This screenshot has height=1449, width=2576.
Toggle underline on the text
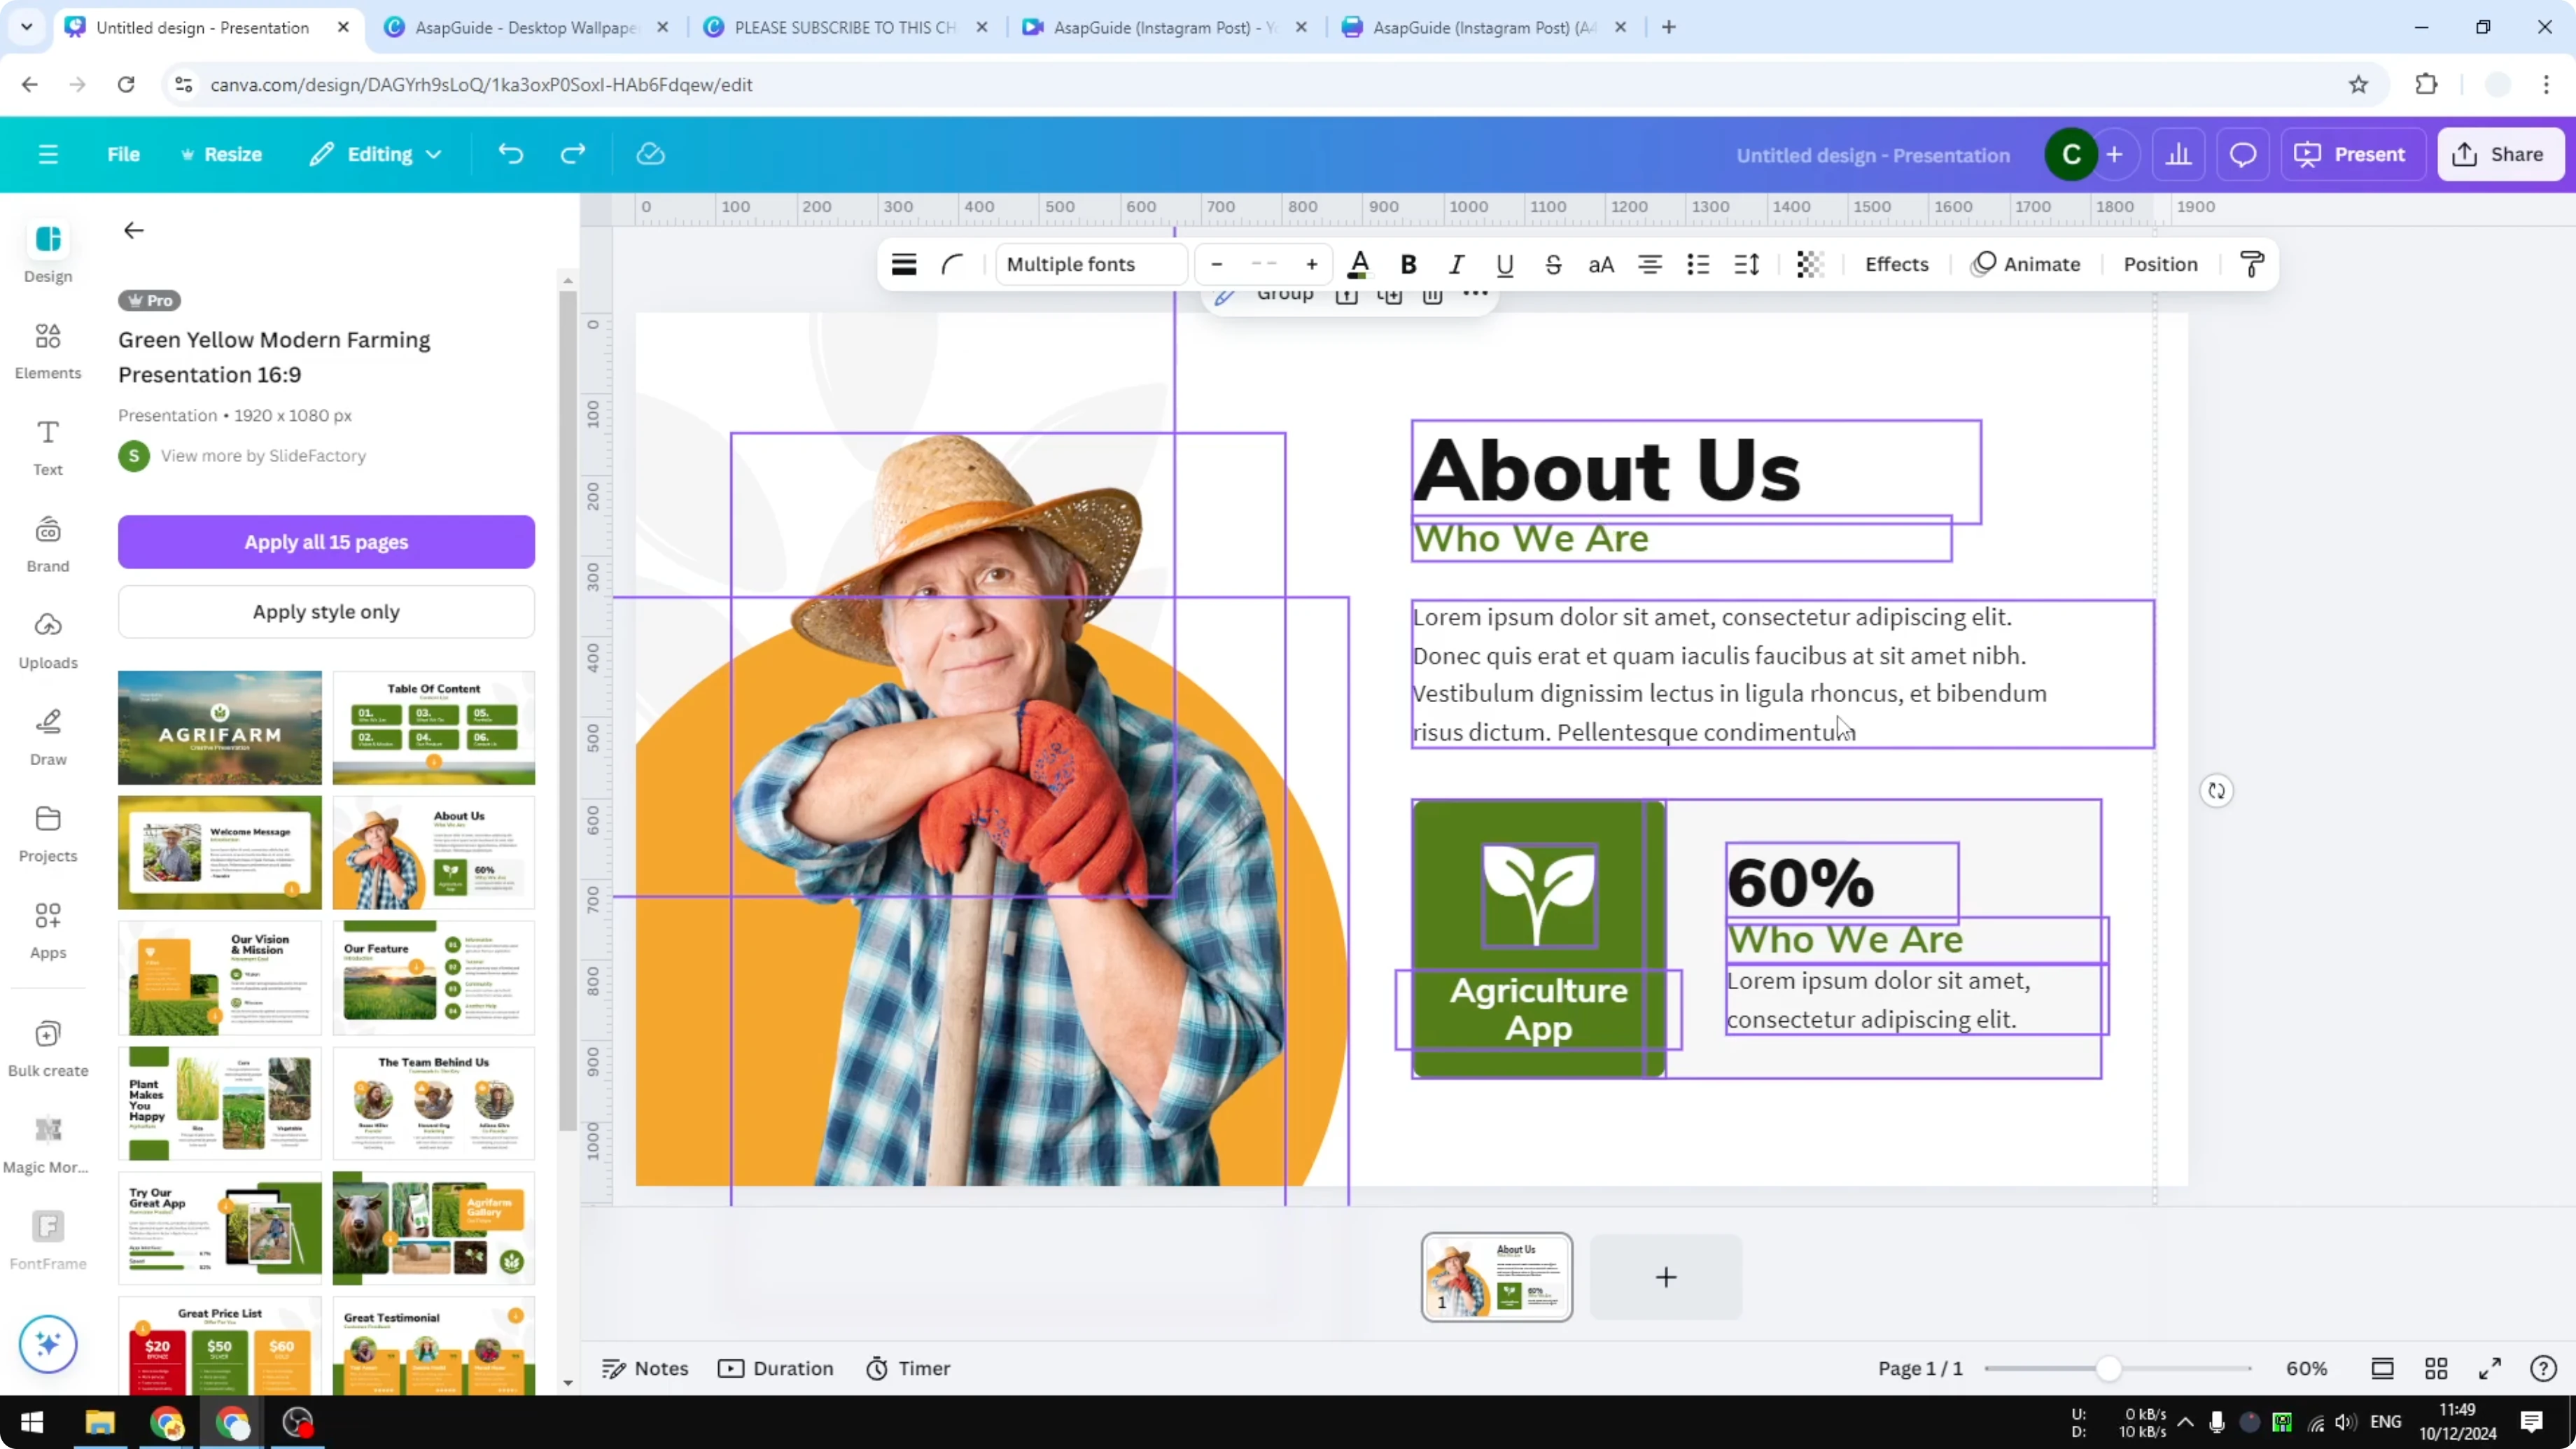(x=1505, y=264)
